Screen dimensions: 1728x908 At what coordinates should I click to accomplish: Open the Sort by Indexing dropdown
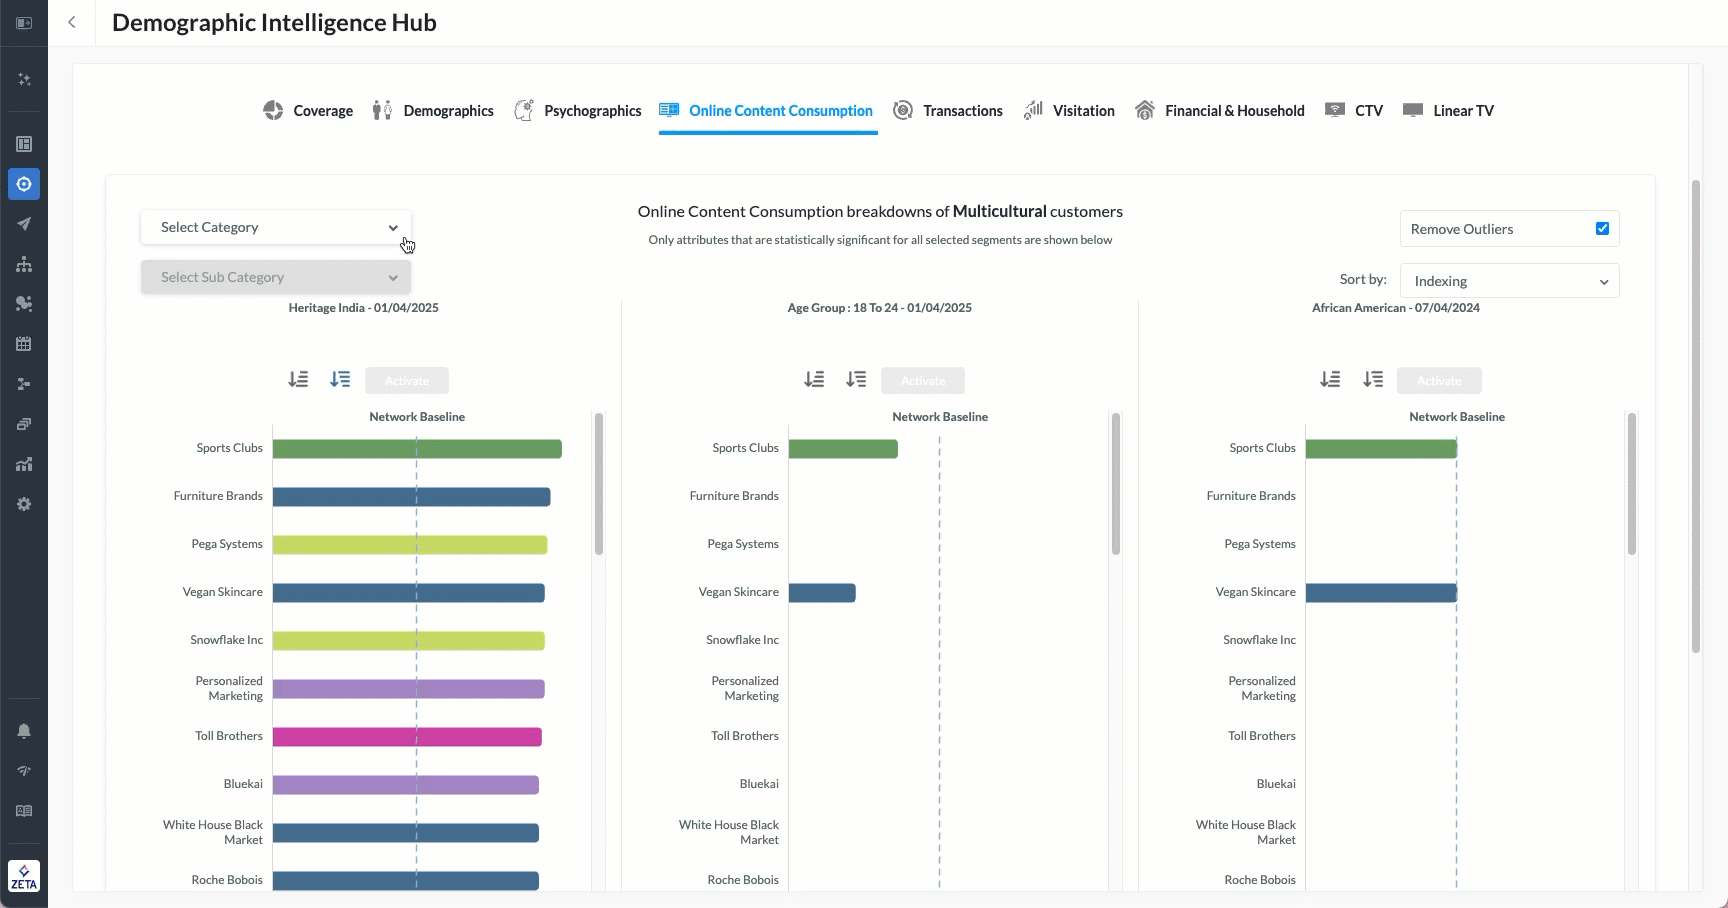click(1509, 281)
